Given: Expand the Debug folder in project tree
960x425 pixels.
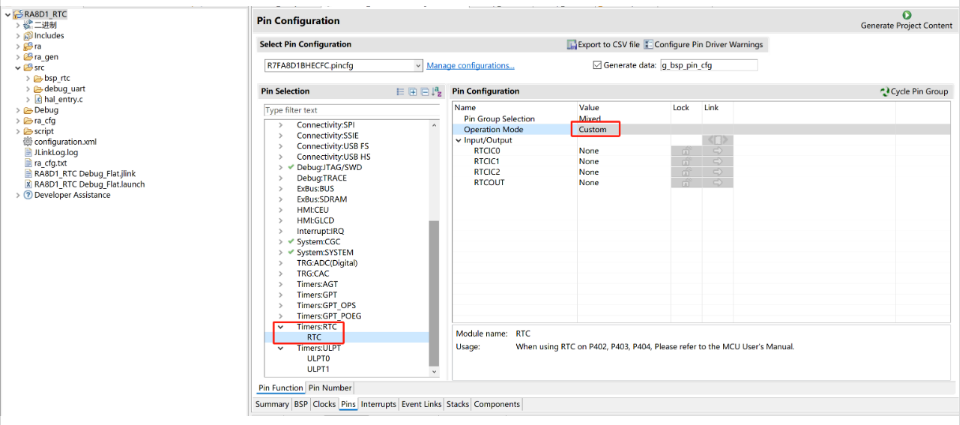Looking at the screenshot, I should coord(18,110).
